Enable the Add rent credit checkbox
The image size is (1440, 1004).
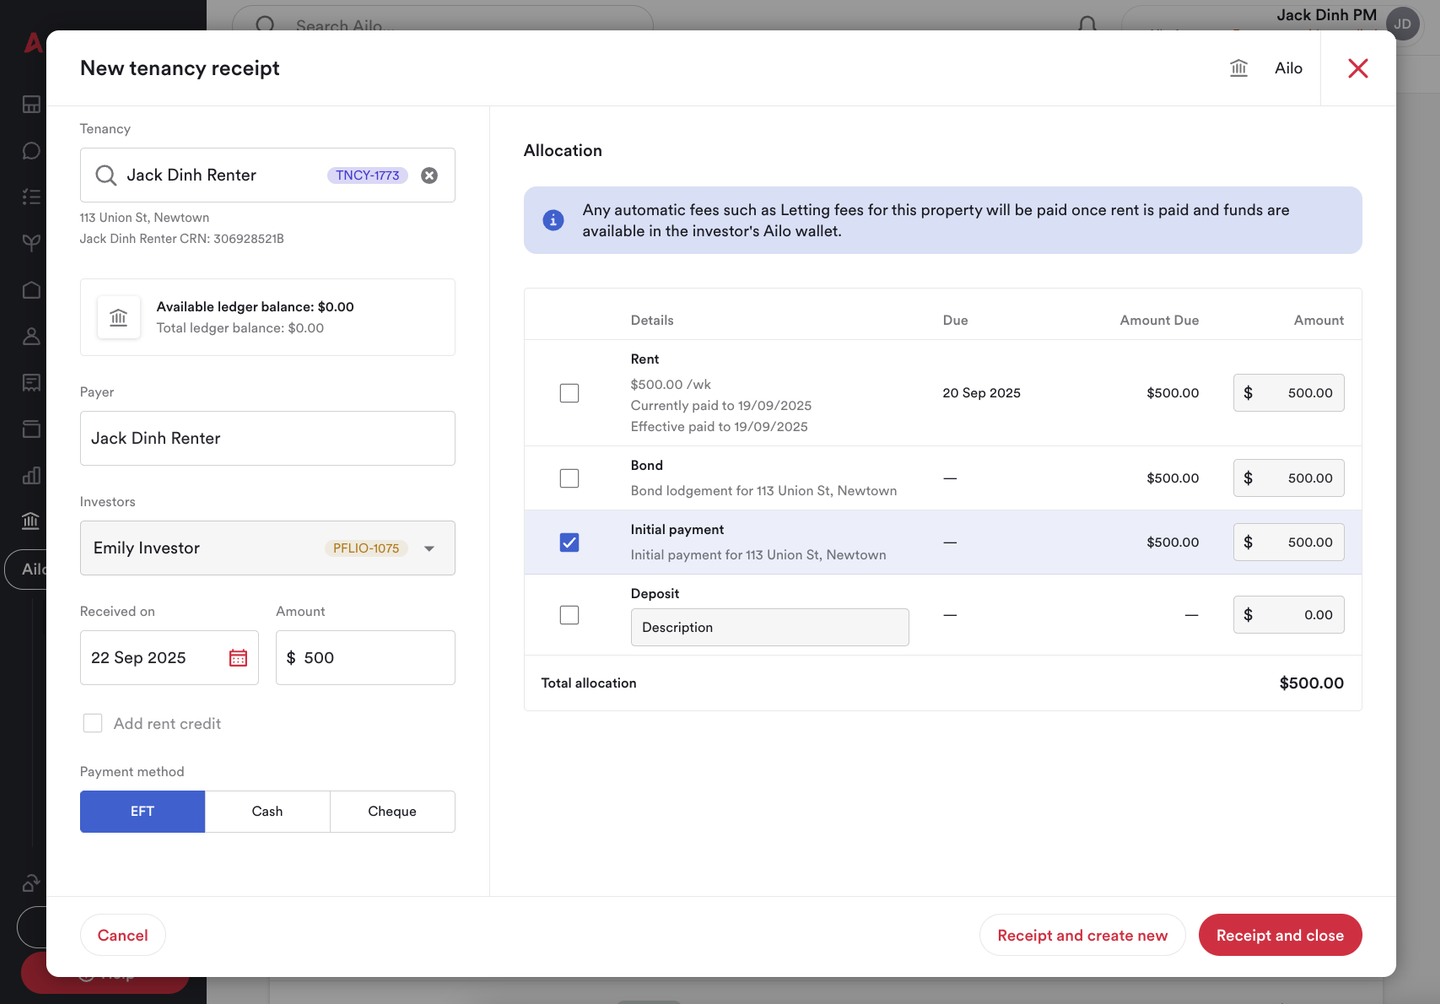pos(92,723)
